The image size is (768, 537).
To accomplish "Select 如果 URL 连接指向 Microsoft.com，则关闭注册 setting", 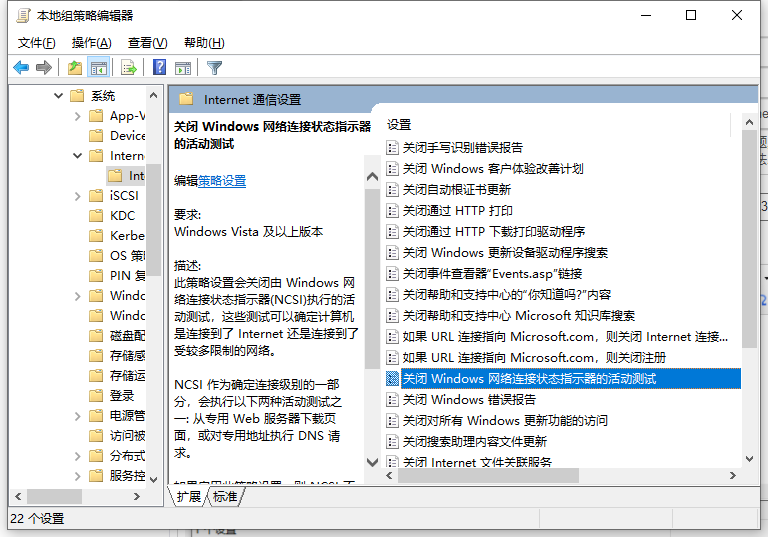I will point(534,358).
